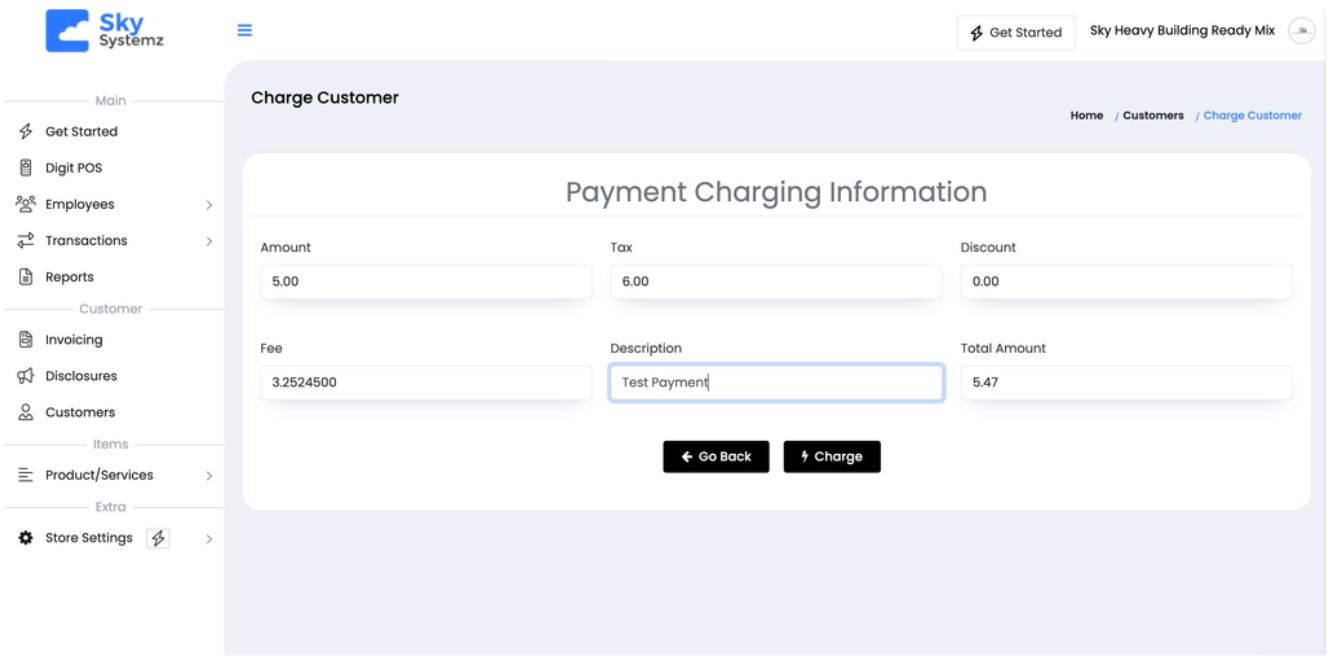This screenshot has width=1328, height=658.
Task: Expand the Transactions submenu chevron
Action: (209, 241)
